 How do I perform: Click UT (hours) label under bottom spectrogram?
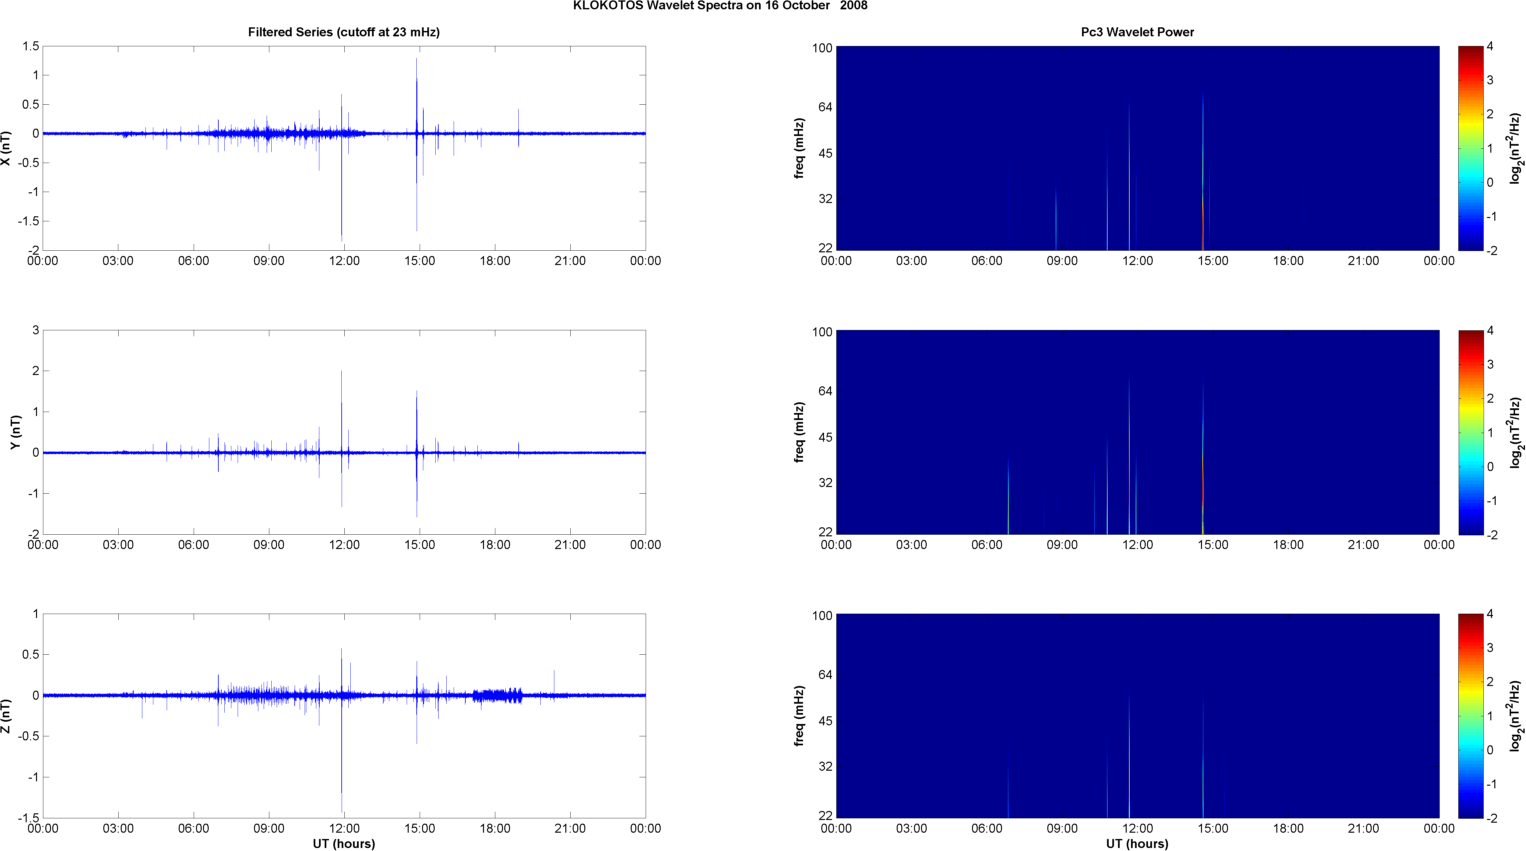1137,843
